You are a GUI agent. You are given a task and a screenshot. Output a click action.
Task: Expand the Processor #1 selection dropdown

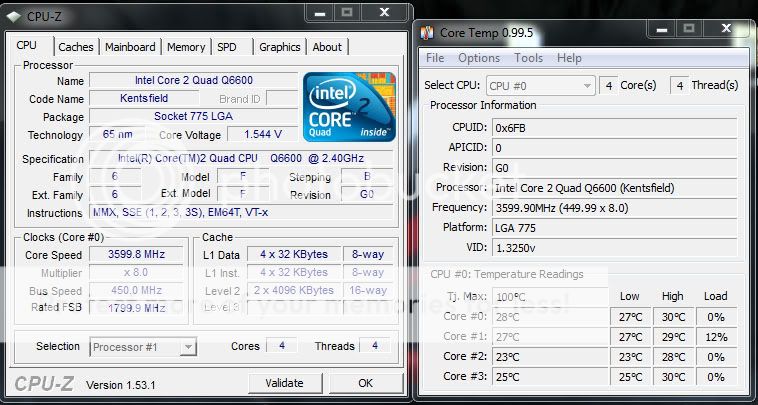tap(143, 347)
